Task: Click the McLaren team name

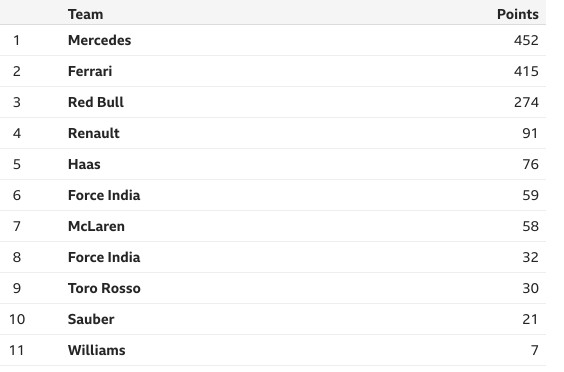Action: click(96, 226)
